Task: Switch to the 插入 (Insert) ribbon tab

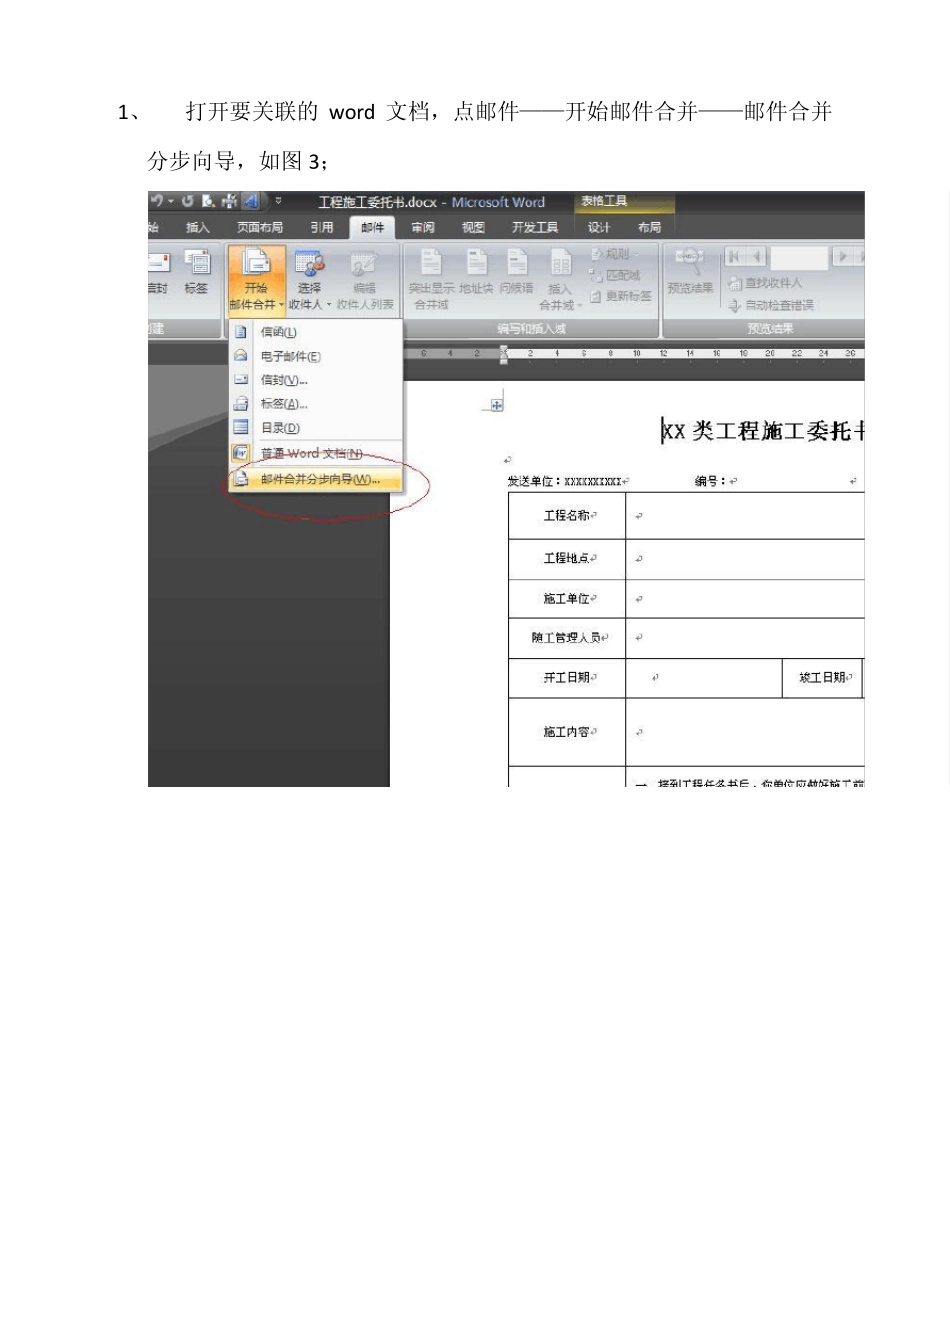Action: 198,228
